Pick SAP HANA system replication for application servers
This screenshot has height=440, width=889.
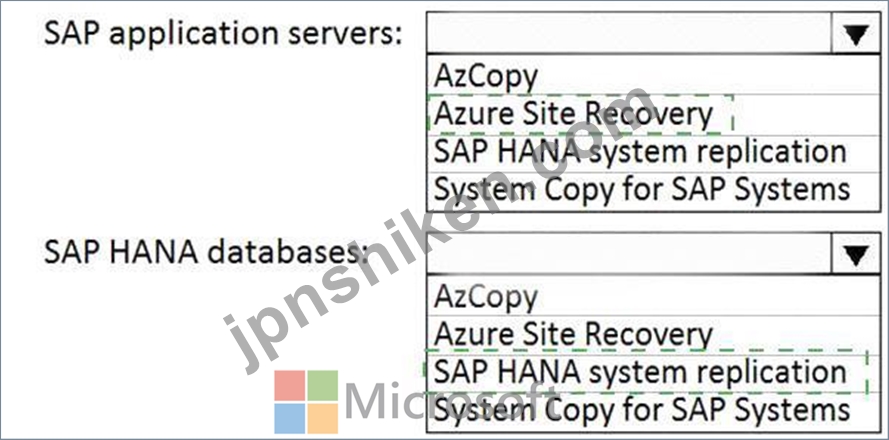click(x=652, y=153)
